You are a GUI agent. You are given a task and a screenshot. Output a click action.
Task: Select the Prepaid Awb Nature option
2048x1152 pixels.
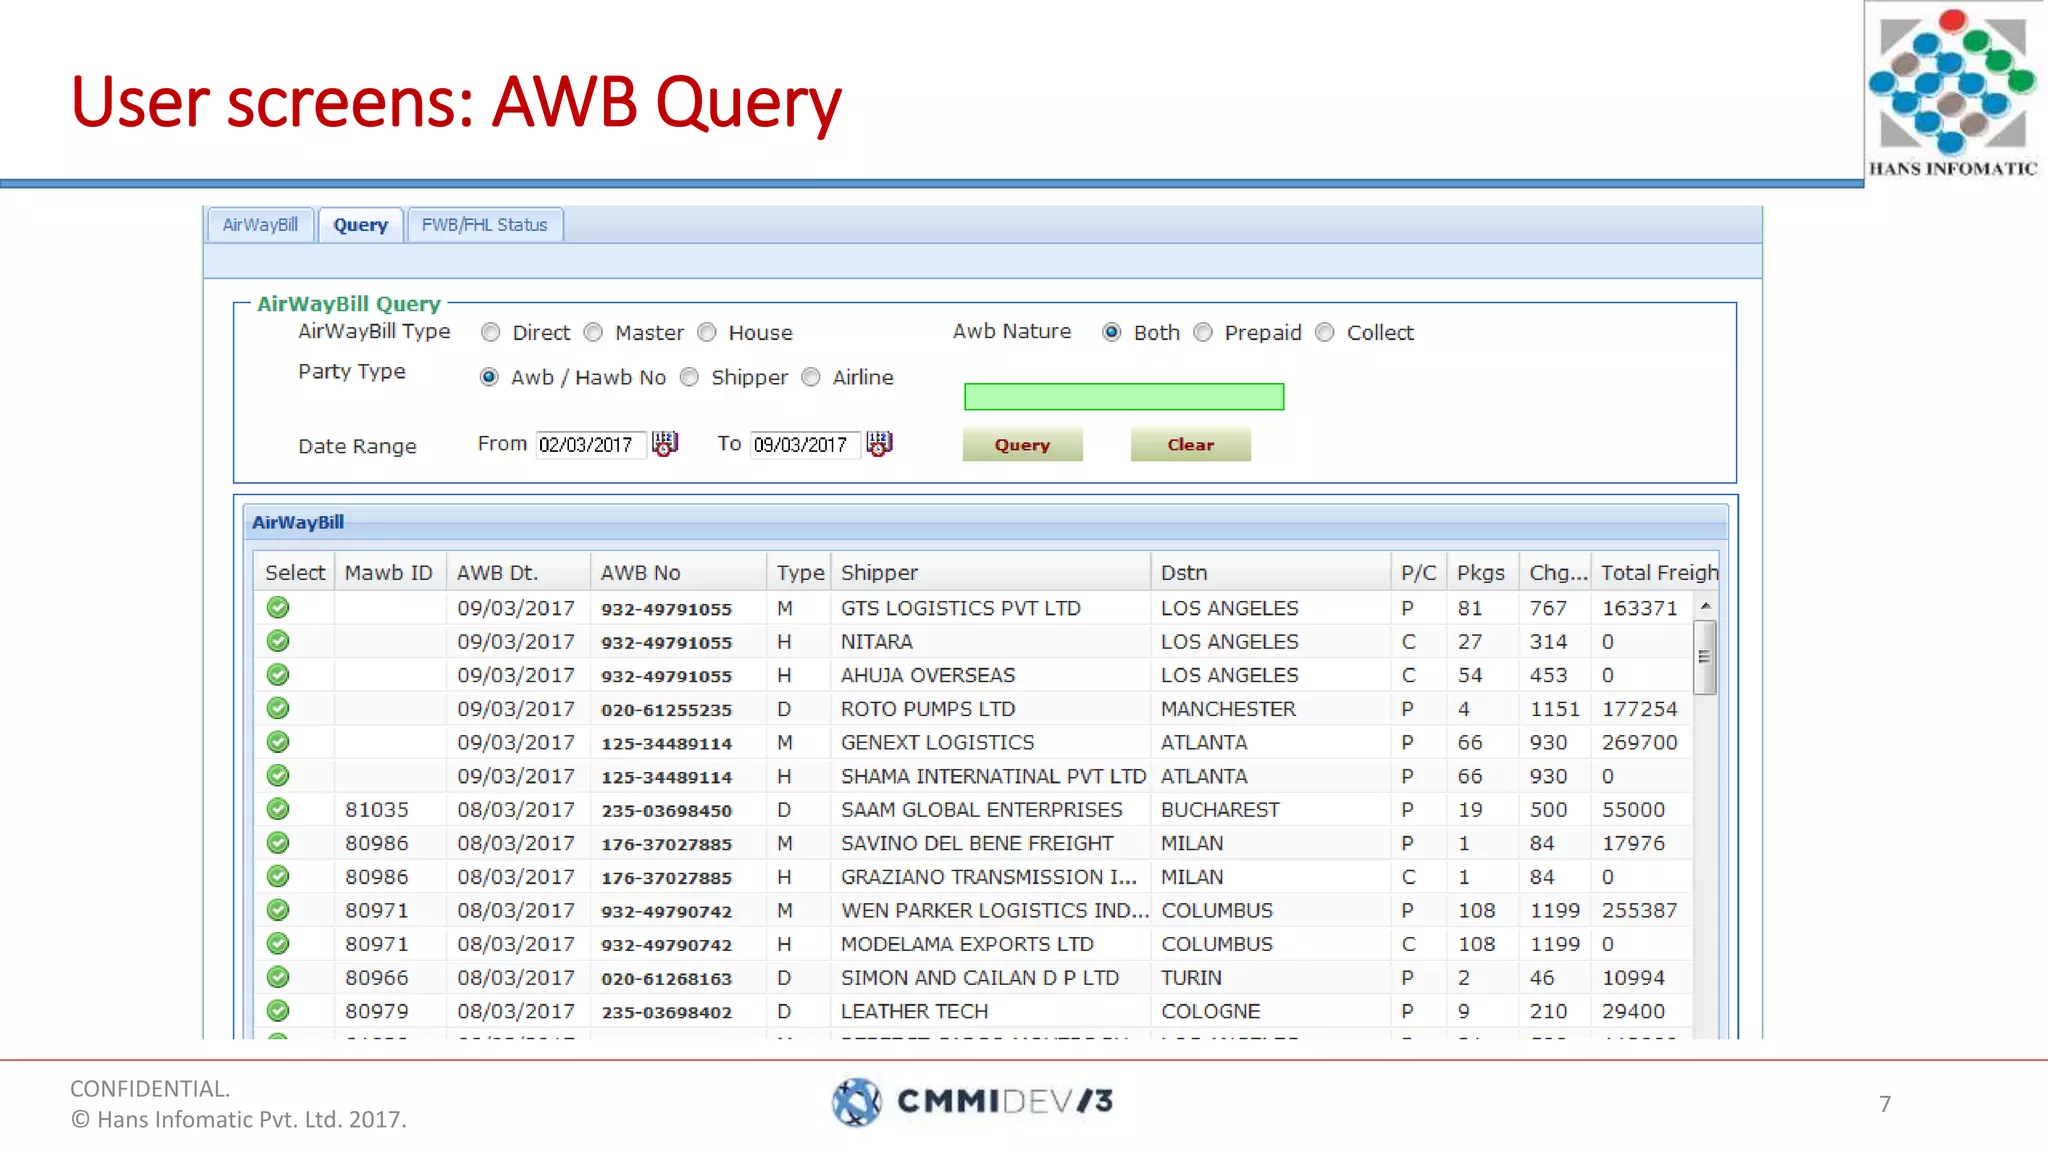tap(1203, 332)
